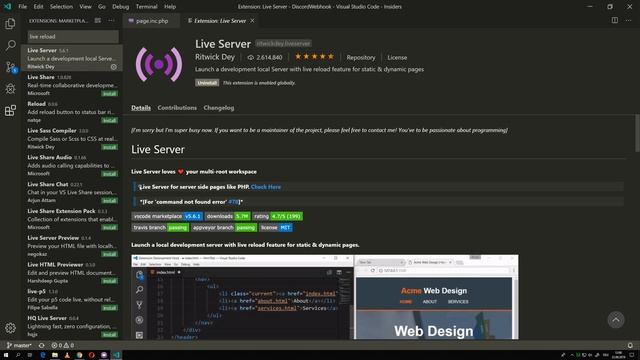Open the extensions sidebar more actions menu

[x=111, y=20]
